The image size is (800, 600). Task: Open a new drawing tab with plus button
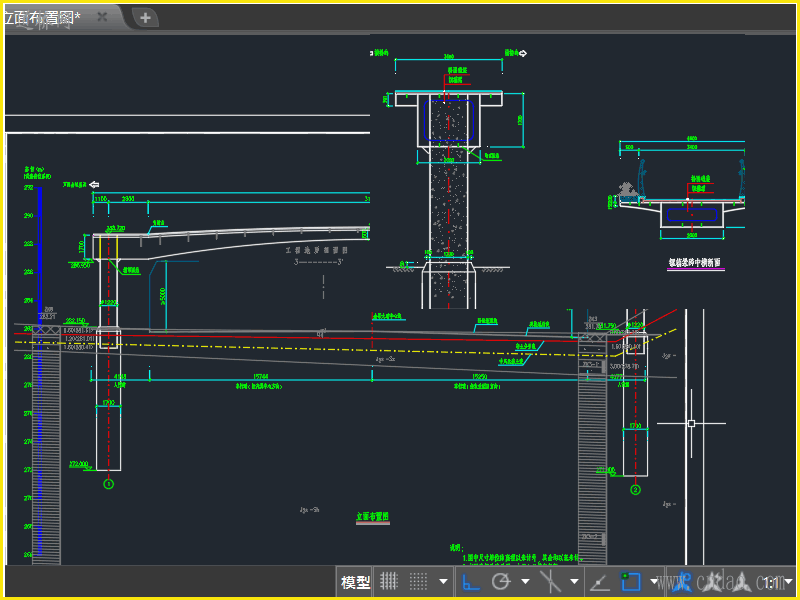pos(144,17)
